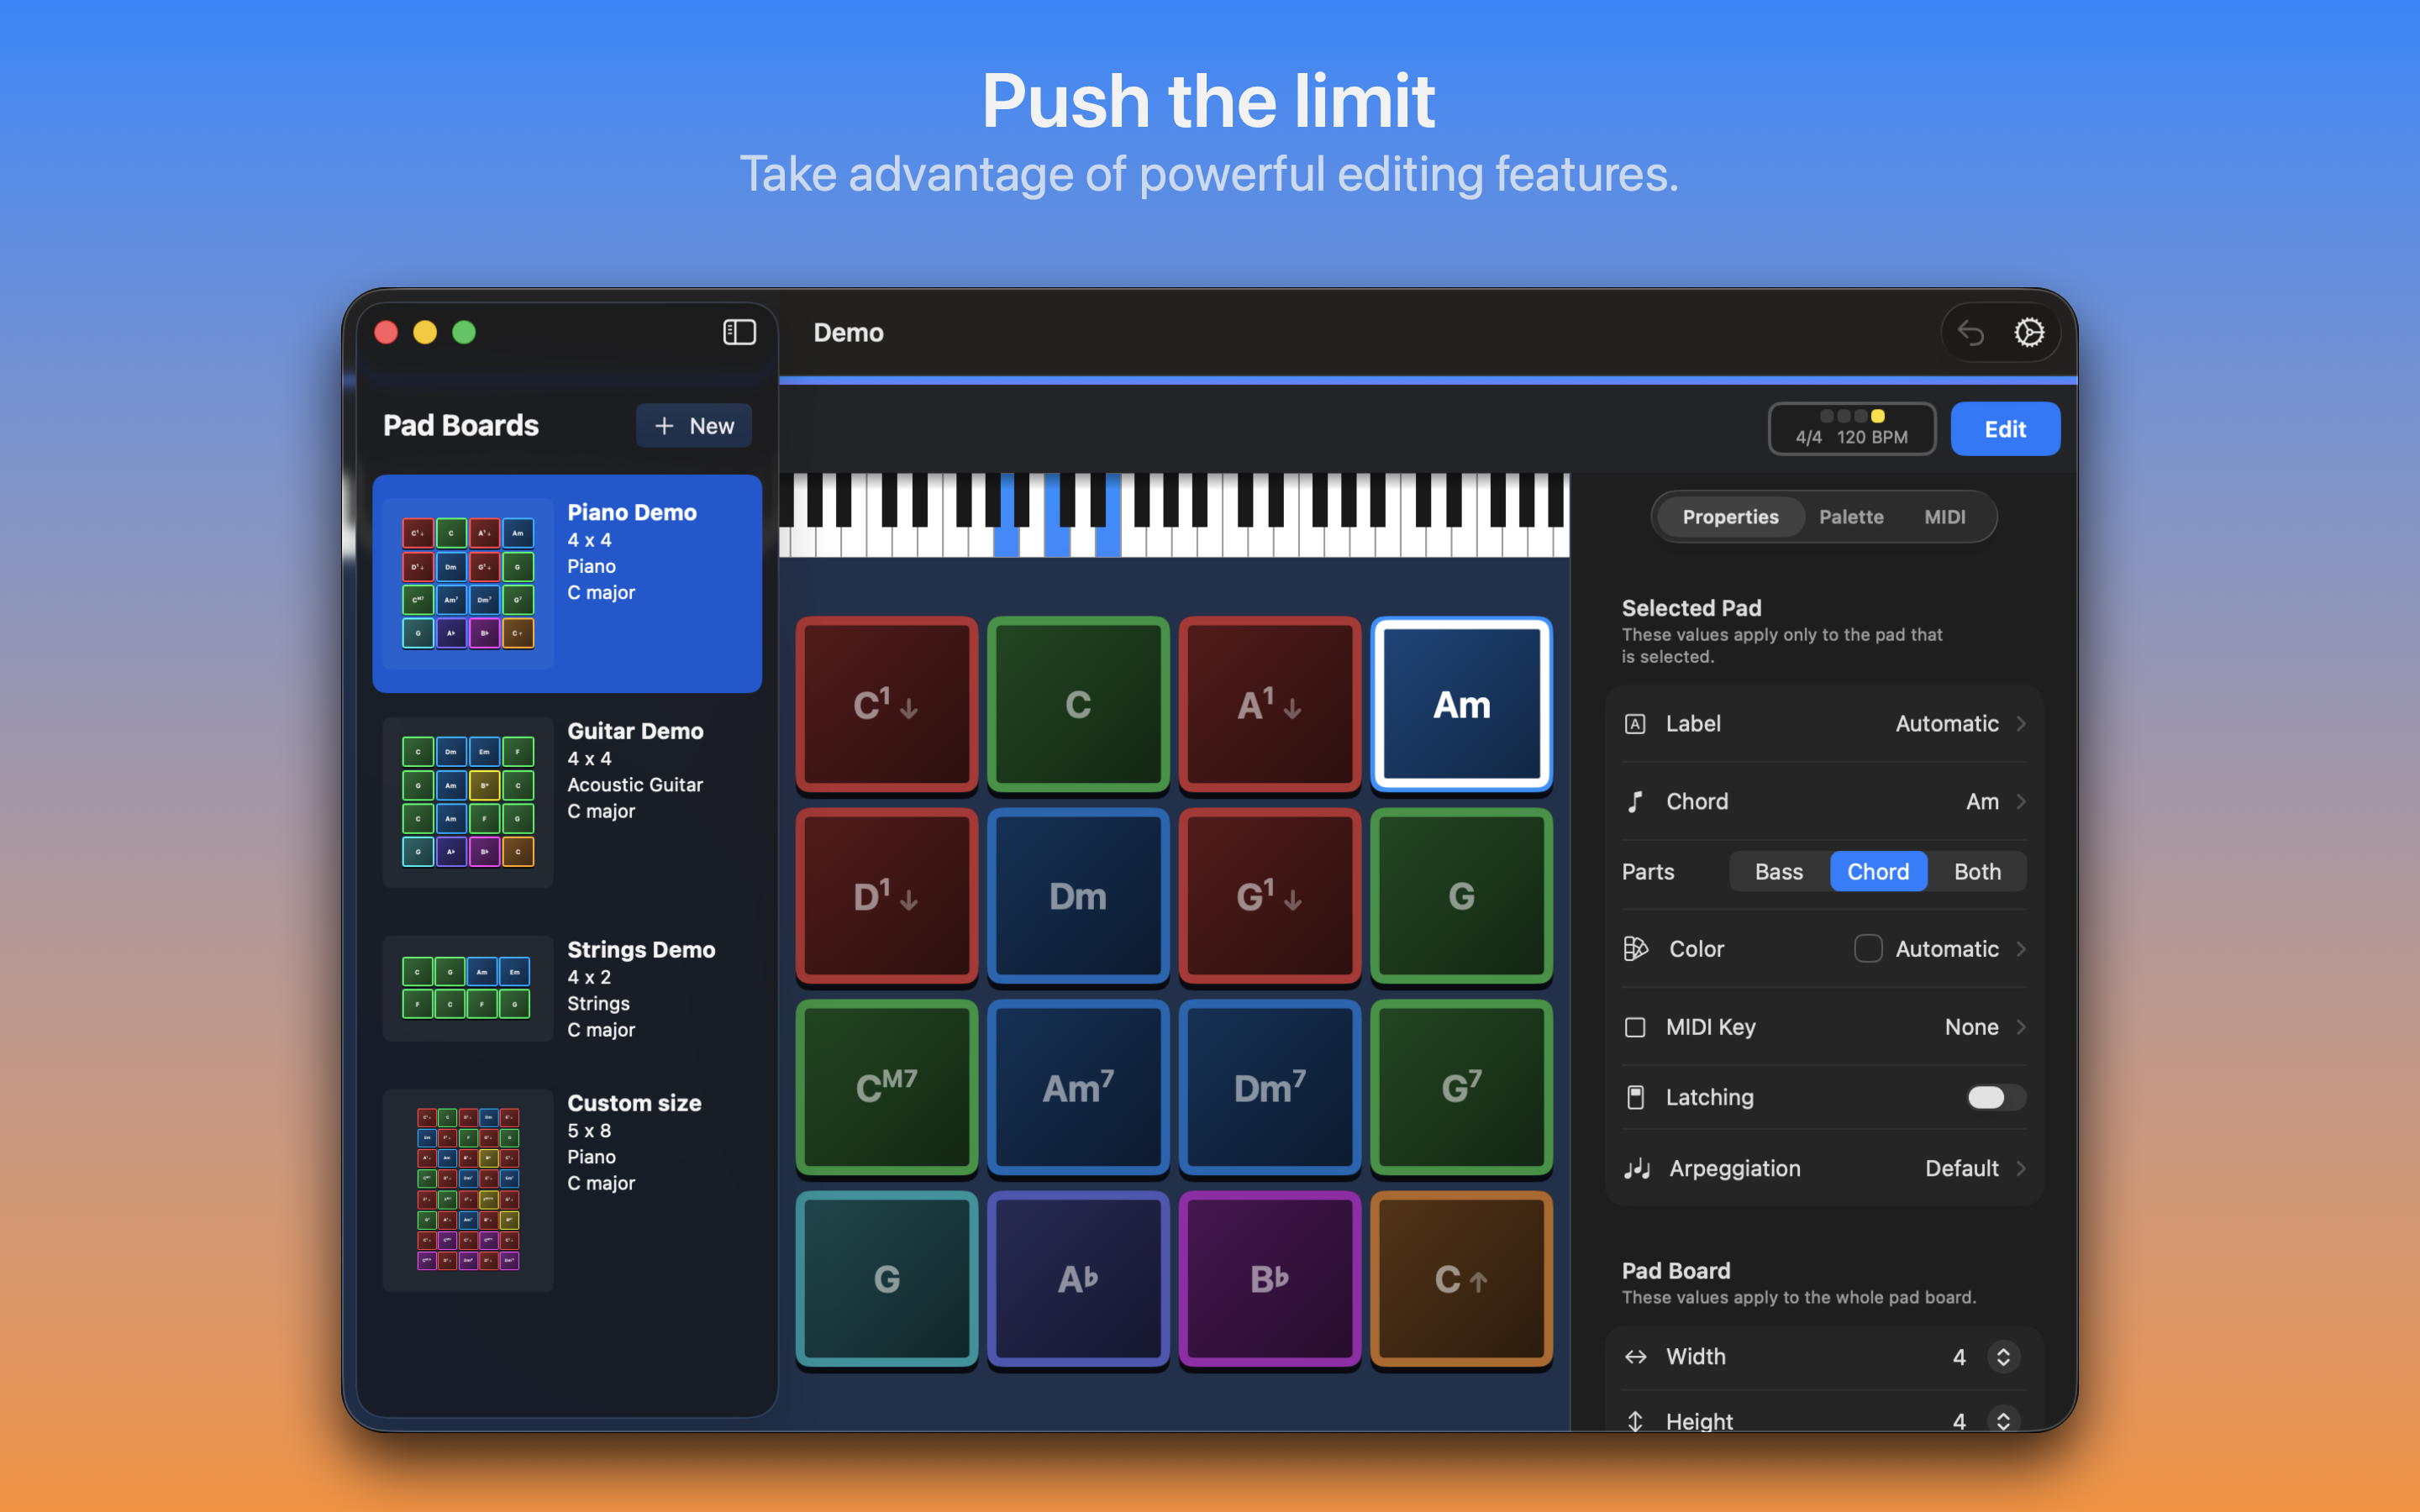Click the Chord music note icon
This screenshot has height=1512, width=2420.
point(1635,802)
